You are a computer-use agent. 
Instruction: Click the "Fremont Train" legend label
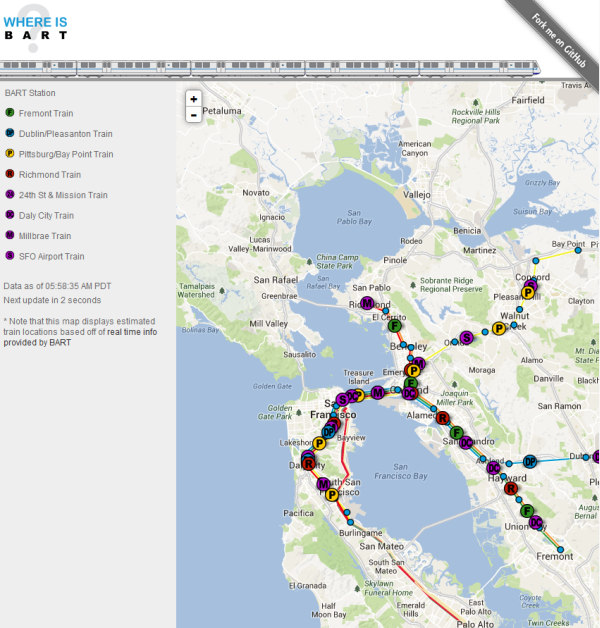[46, 113]
